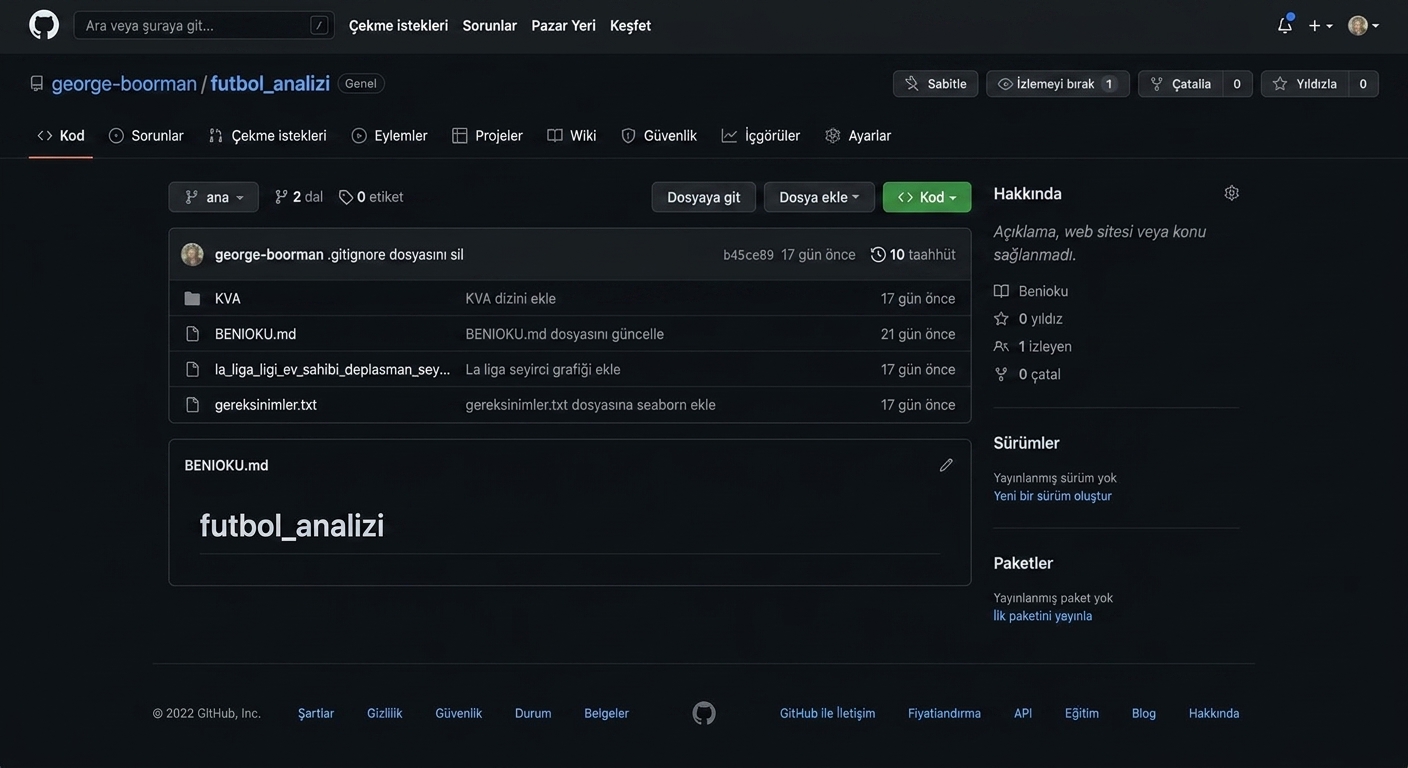Open the 'KVA dizini ekle' commit message
The width and height of the screenshot is (1408, 768).
point(511,298)
